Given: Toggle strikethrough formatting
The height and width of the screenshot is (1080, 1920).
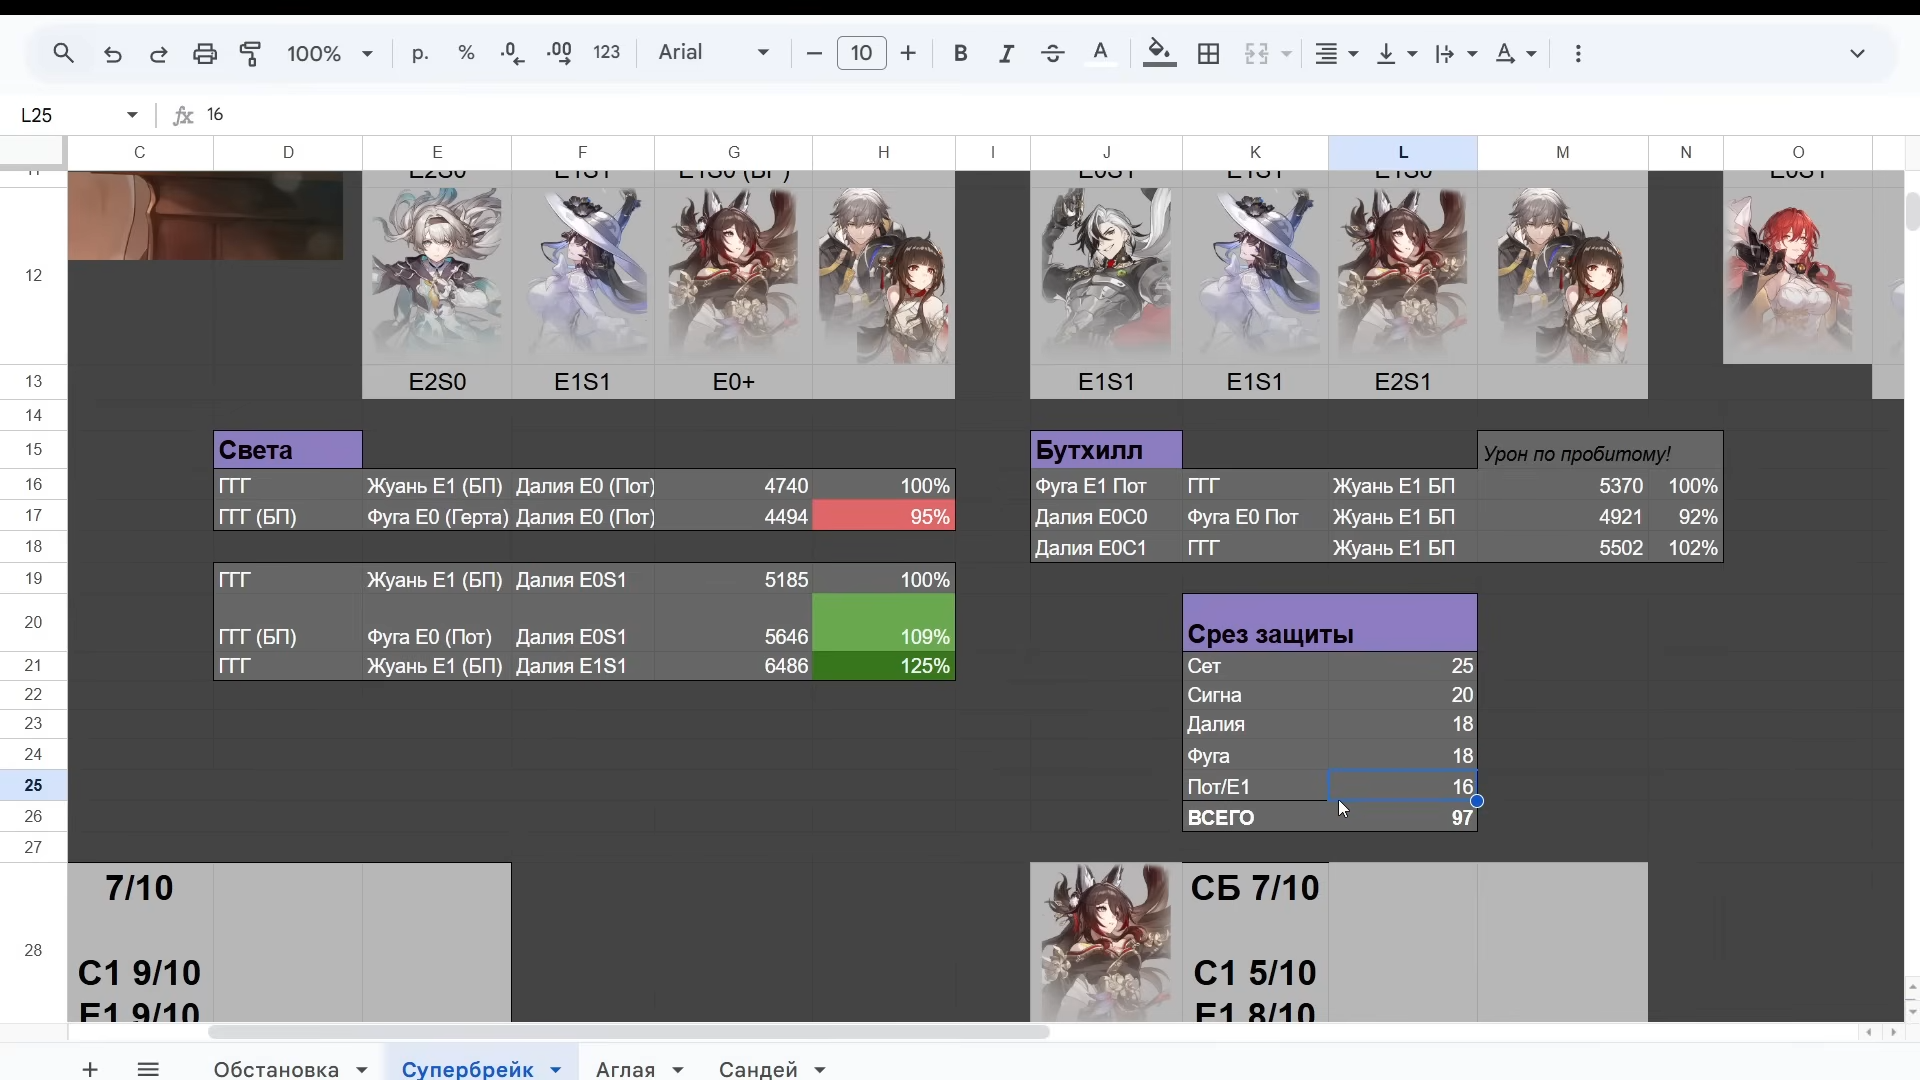Looking at the screenshot, I should tap(1053, 54).
